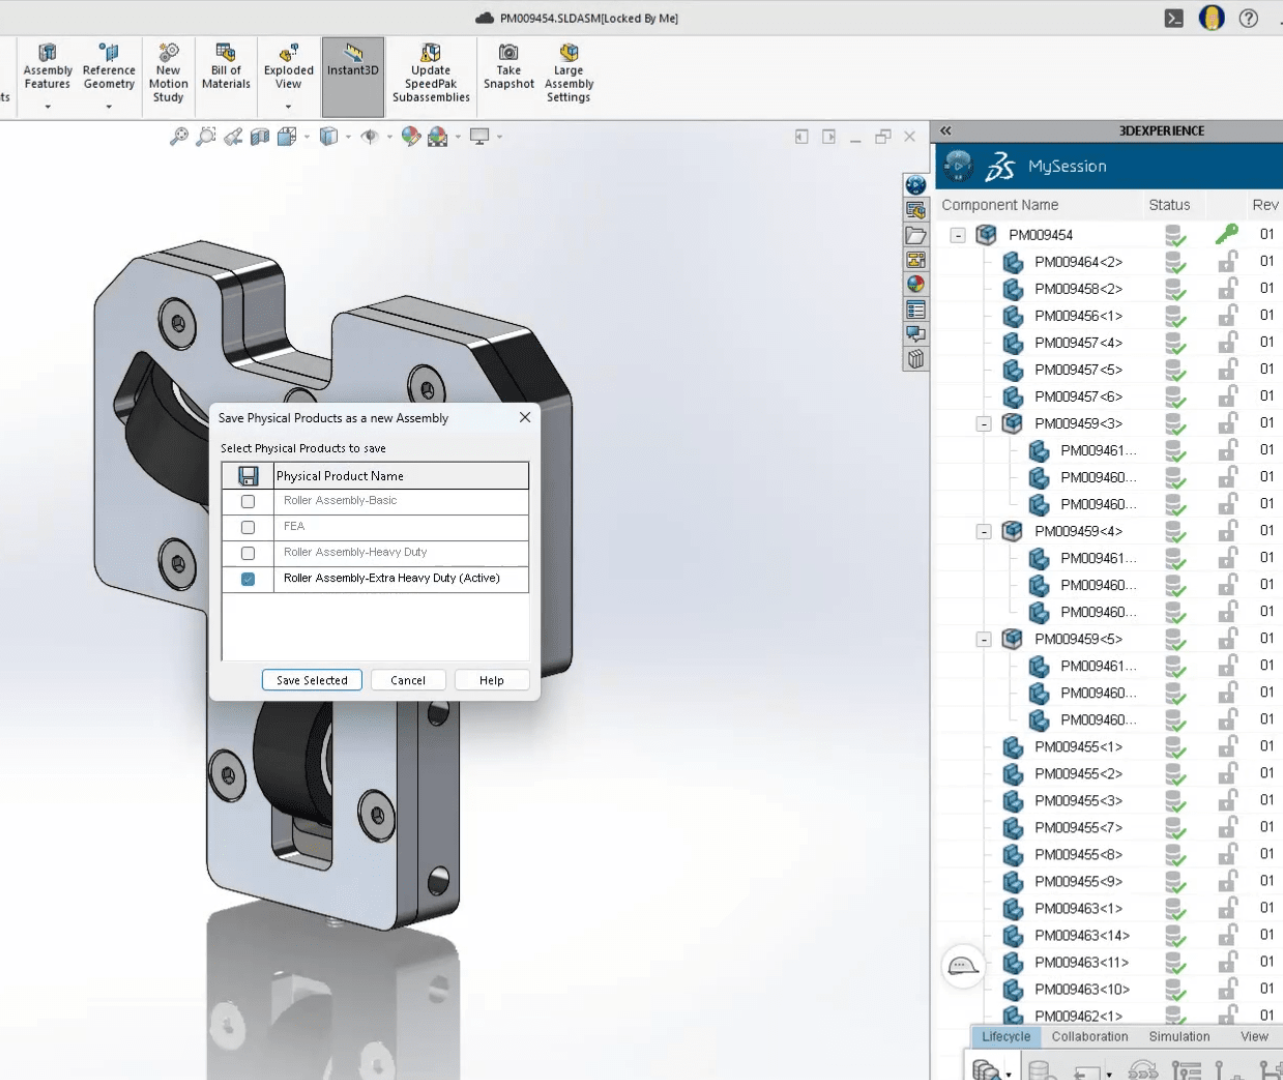Screen dimensions: 1283x1080
Task: Click the Take Snapshot camera icon
Action: pos(508,53)
